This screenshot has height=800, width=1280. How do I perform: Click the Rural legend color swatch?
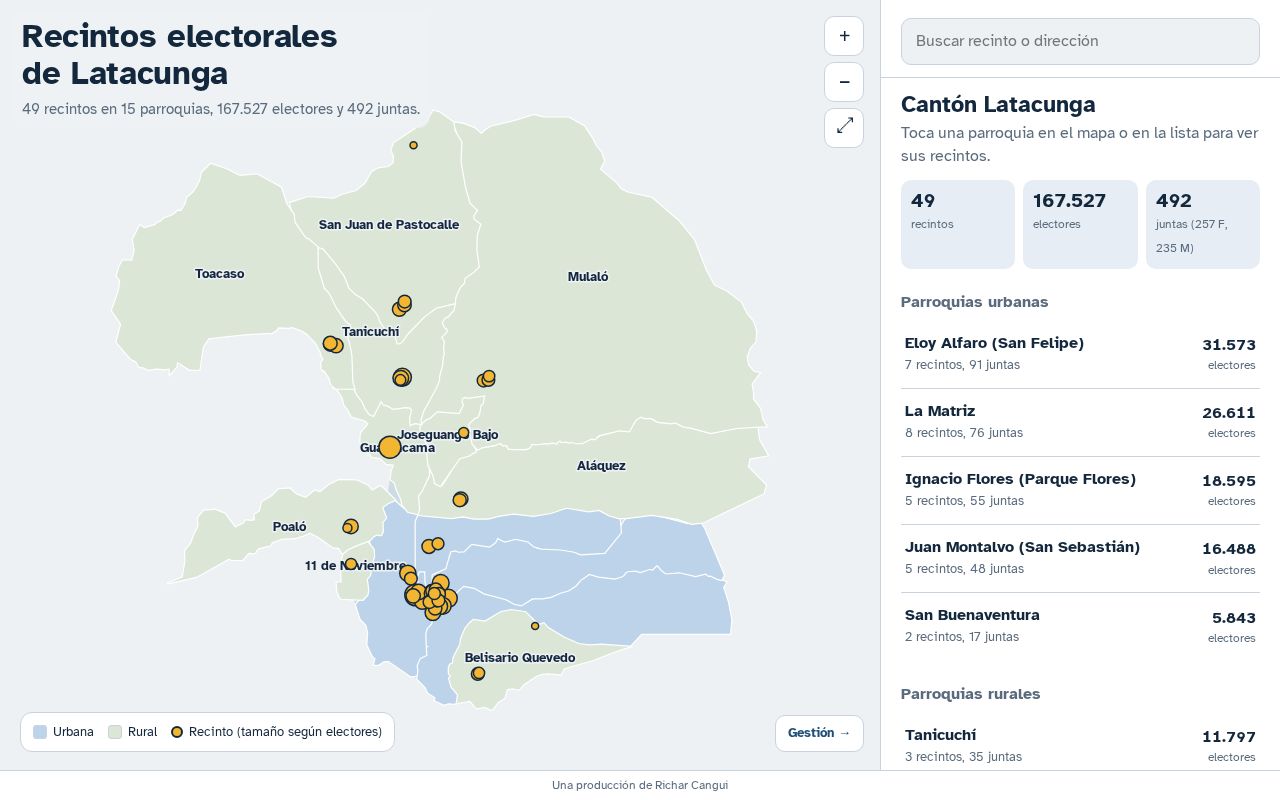[x=115, y=732]
